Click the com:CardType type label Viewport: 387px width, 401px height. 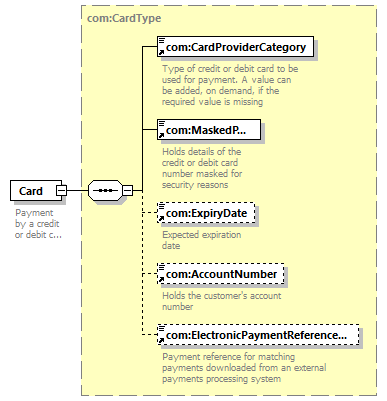coord(124,18)
